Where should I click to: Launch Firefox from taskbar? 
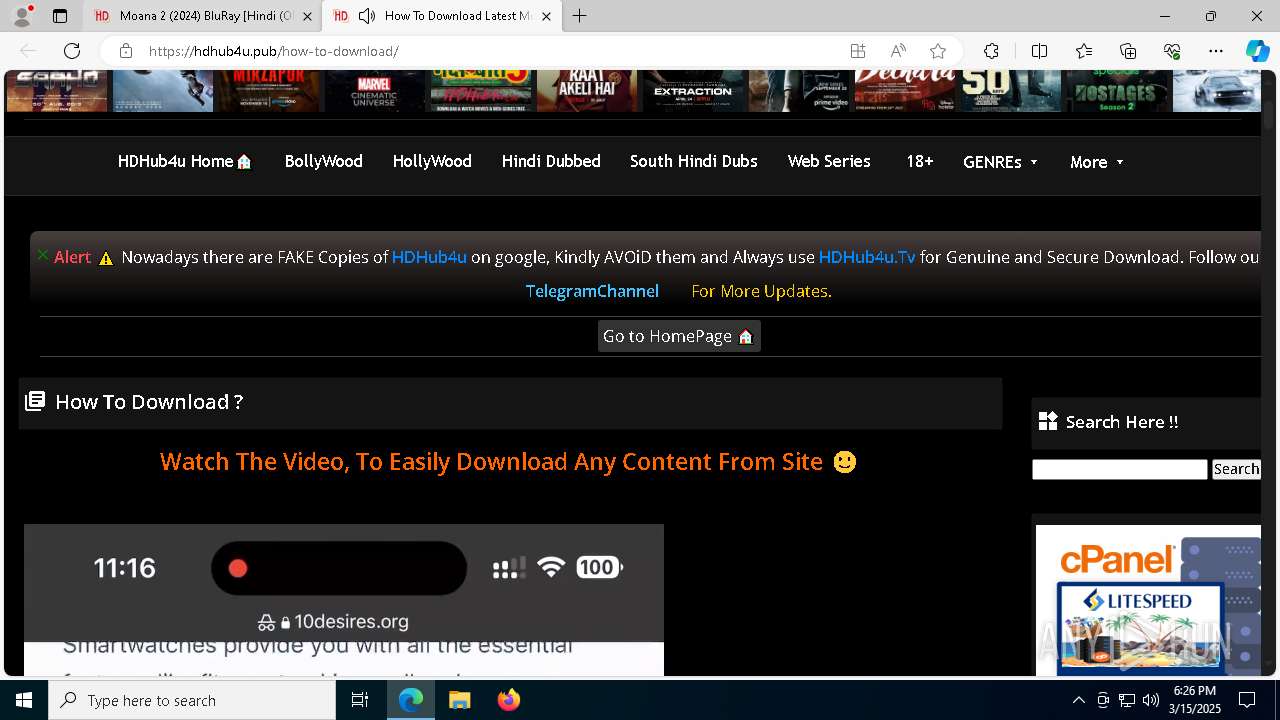[508, 700]
